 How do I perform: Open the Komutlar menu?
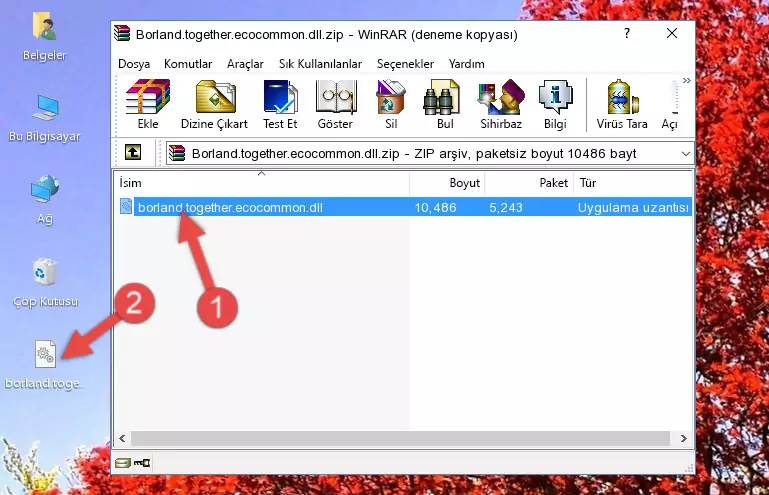pyautogui.click(x=188, y=64)
